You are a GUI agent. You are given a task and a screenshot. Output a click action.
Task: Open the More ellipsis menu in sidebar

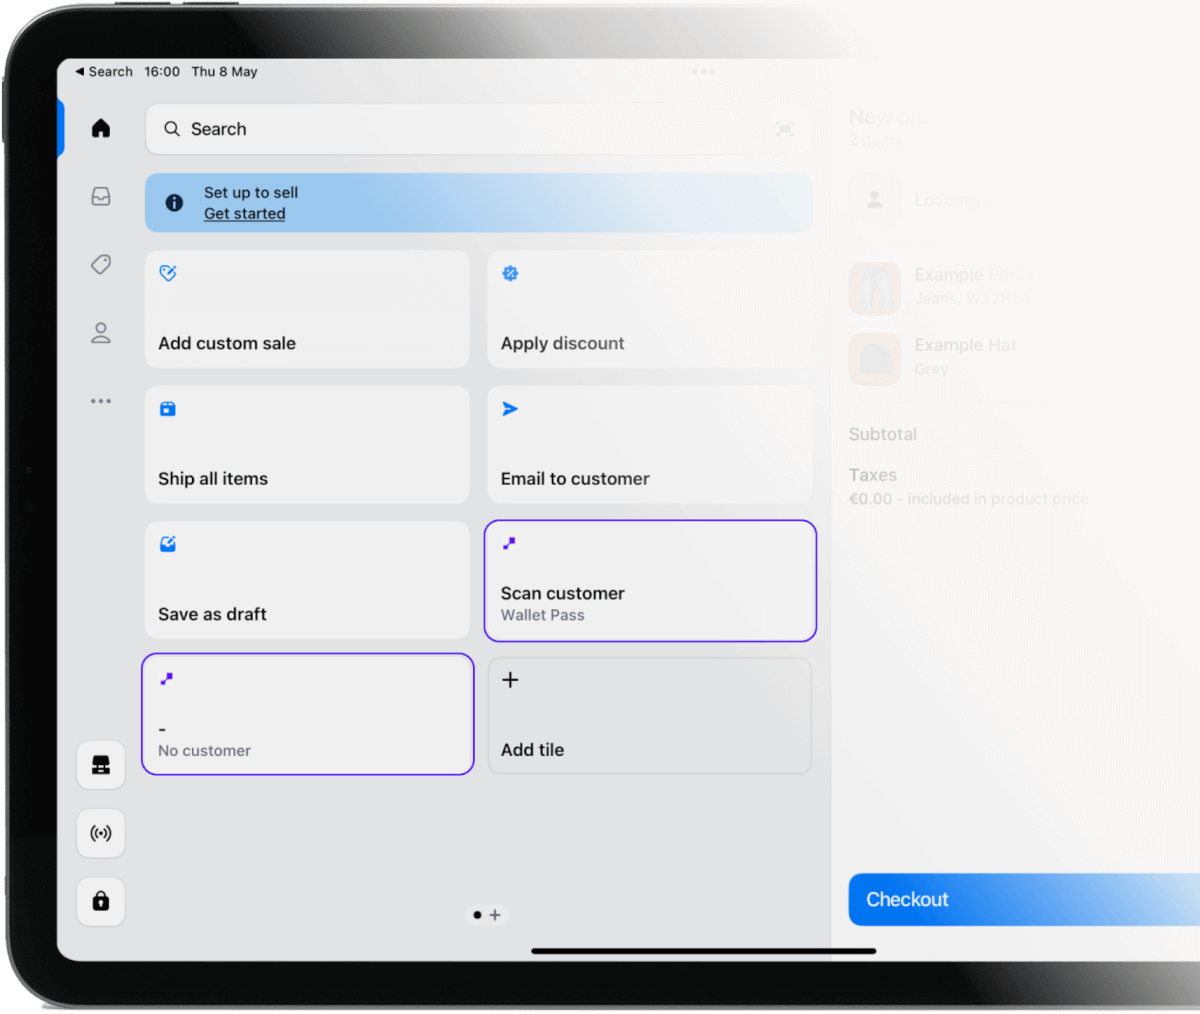pyautogui.click(x=101, y=401)
